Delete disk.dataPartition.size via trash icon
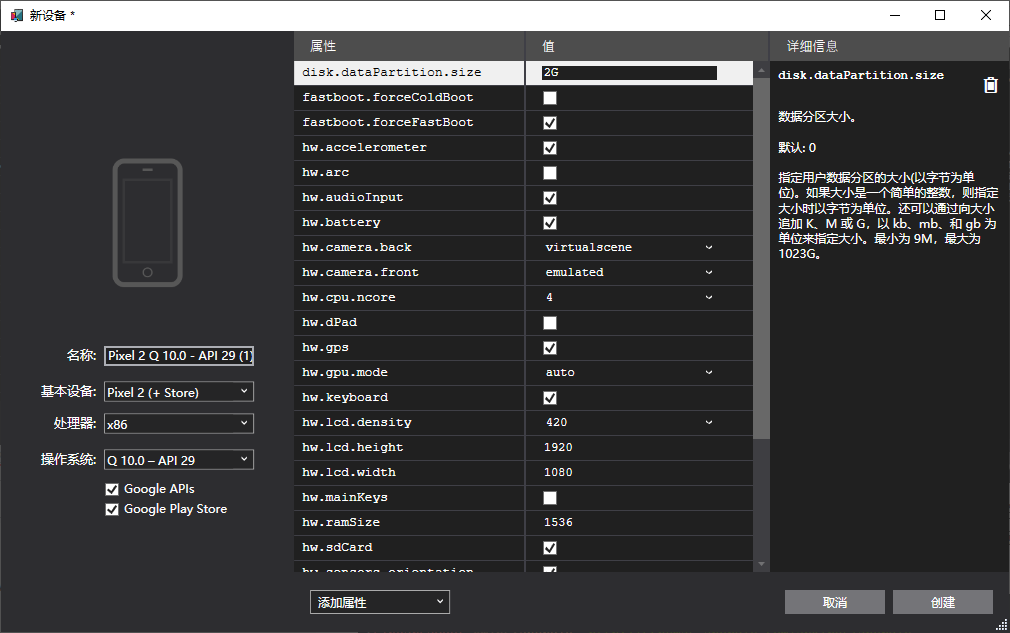This screenshot has width=1010, height=633. click(x=991, y=85)
